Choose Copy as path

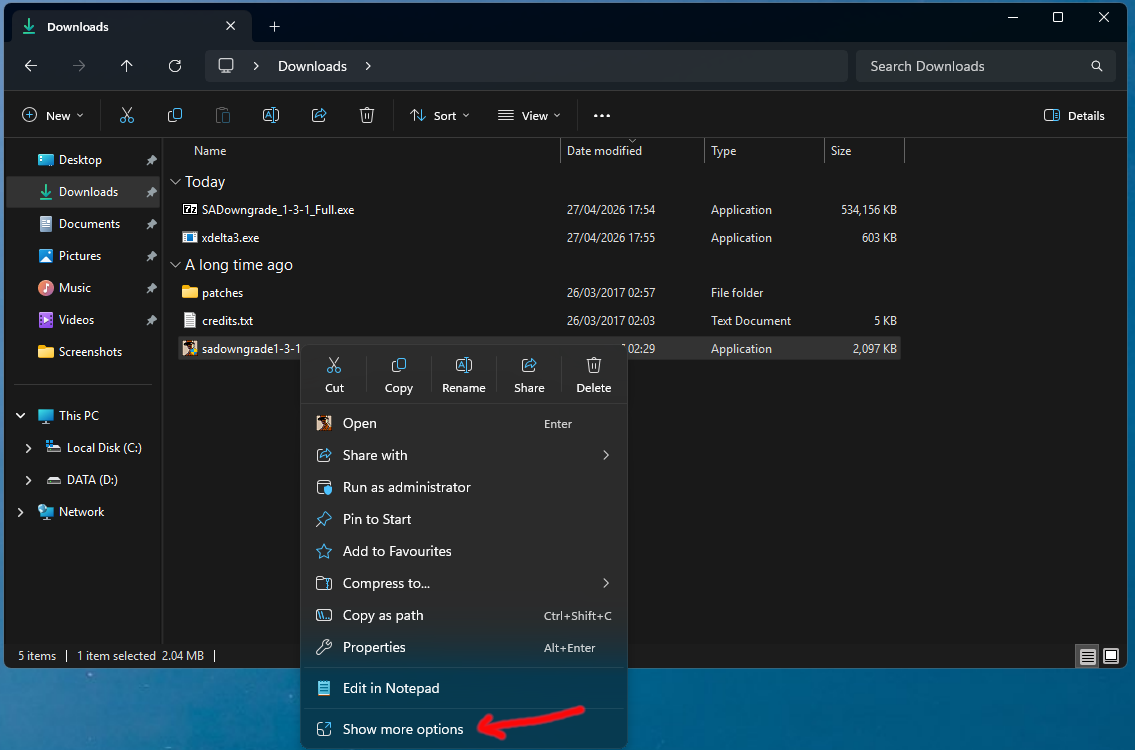pyautogui.click(x=464, y=615)
